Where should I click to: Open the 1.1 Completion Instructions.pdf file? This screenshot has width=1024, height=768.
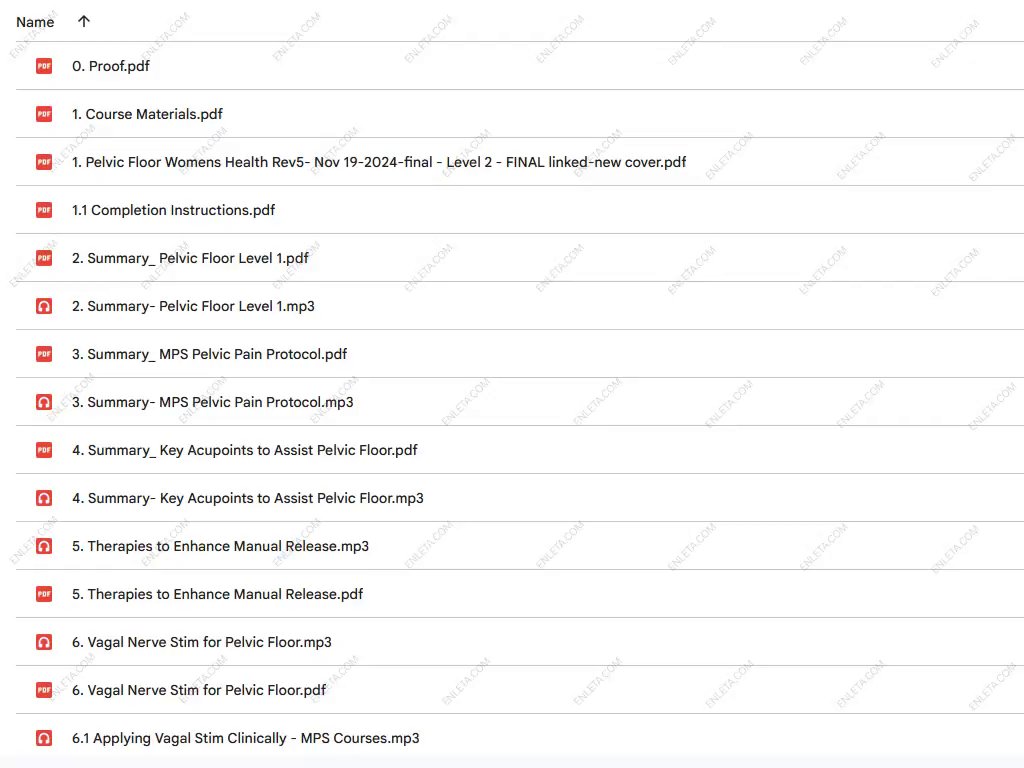click(x=173, y=210)
